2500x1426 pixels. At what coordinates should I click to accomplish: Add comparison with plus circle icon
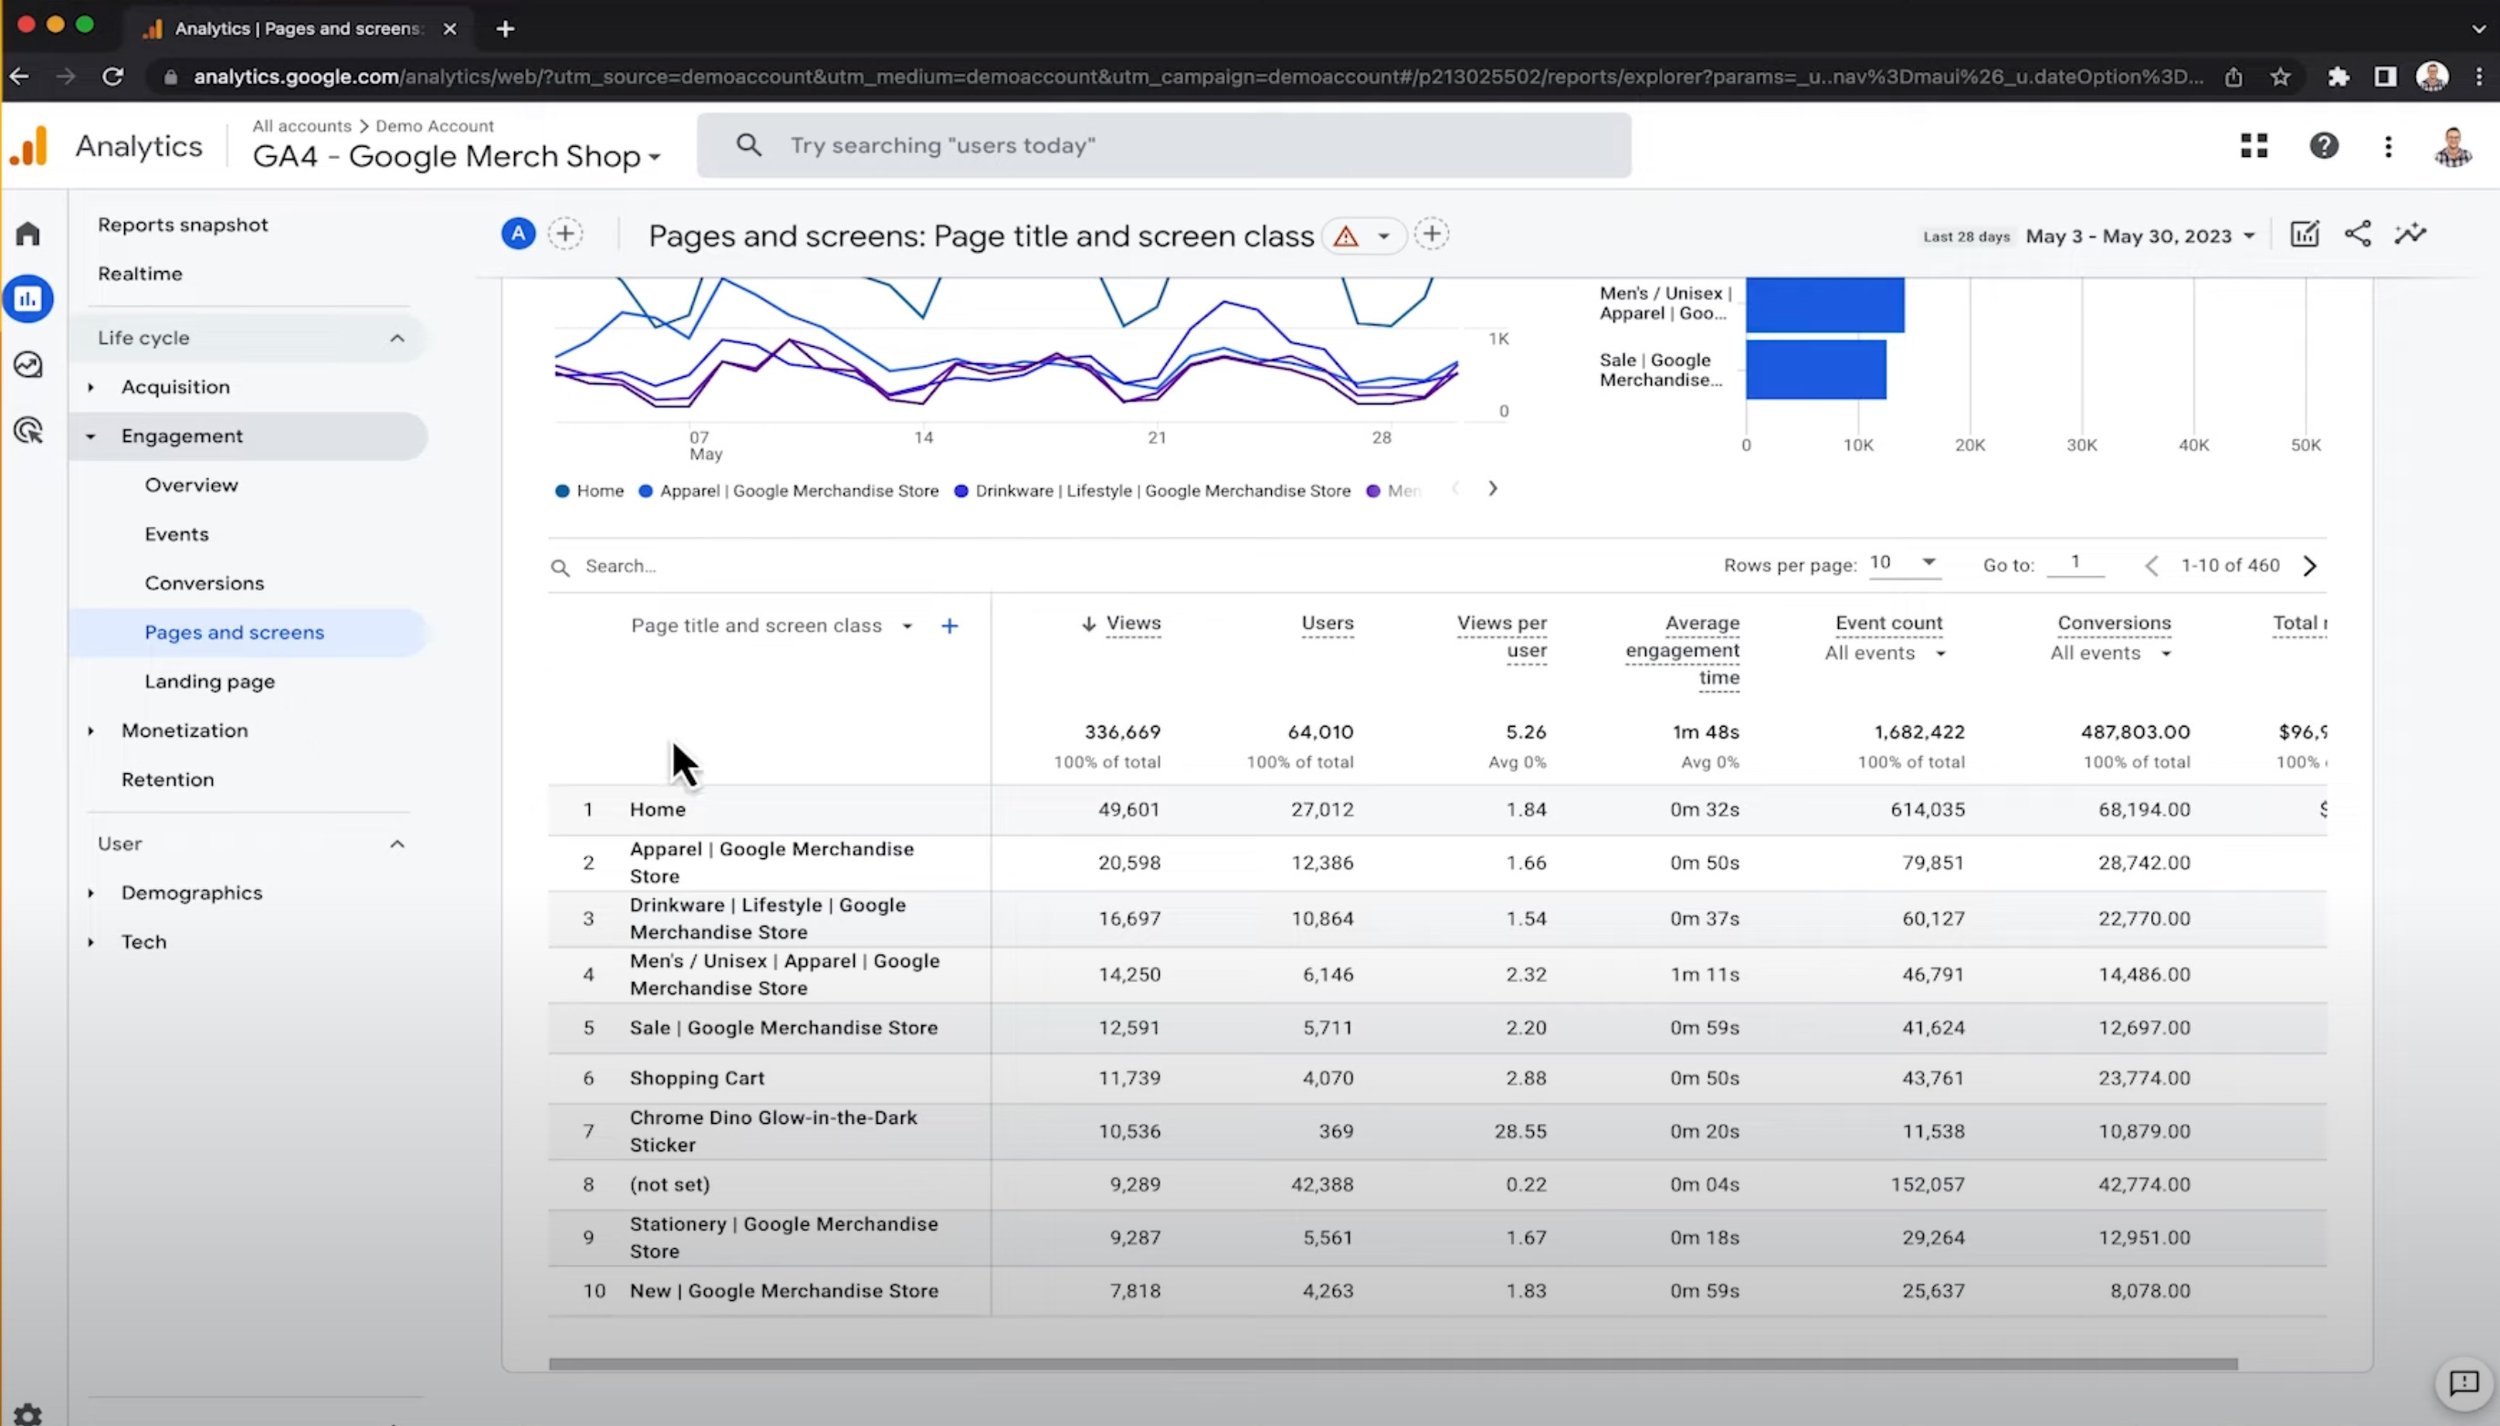[566, 234]
